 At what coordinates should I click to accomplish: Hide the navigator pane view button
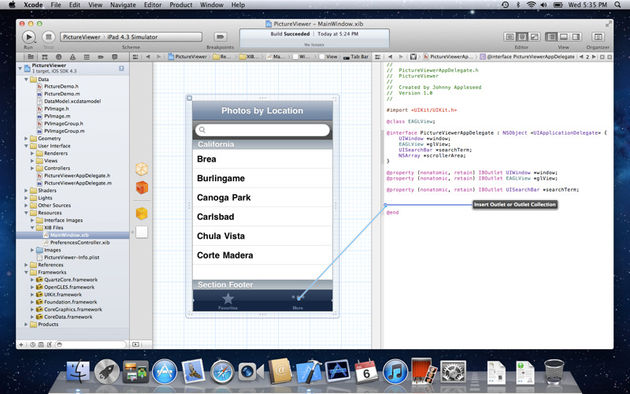click(551, 37)
